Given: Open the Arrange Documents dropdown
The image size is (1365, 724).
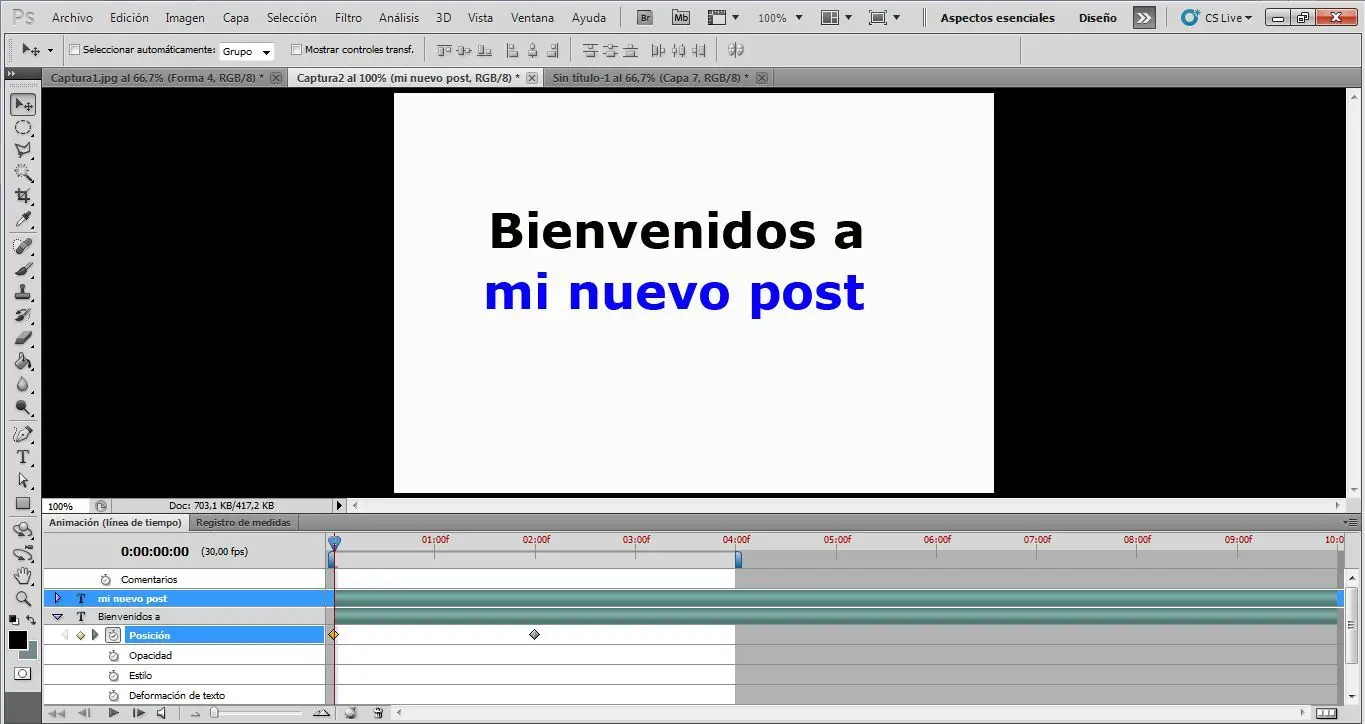Looking at the screenshot, I should (836, 18).
